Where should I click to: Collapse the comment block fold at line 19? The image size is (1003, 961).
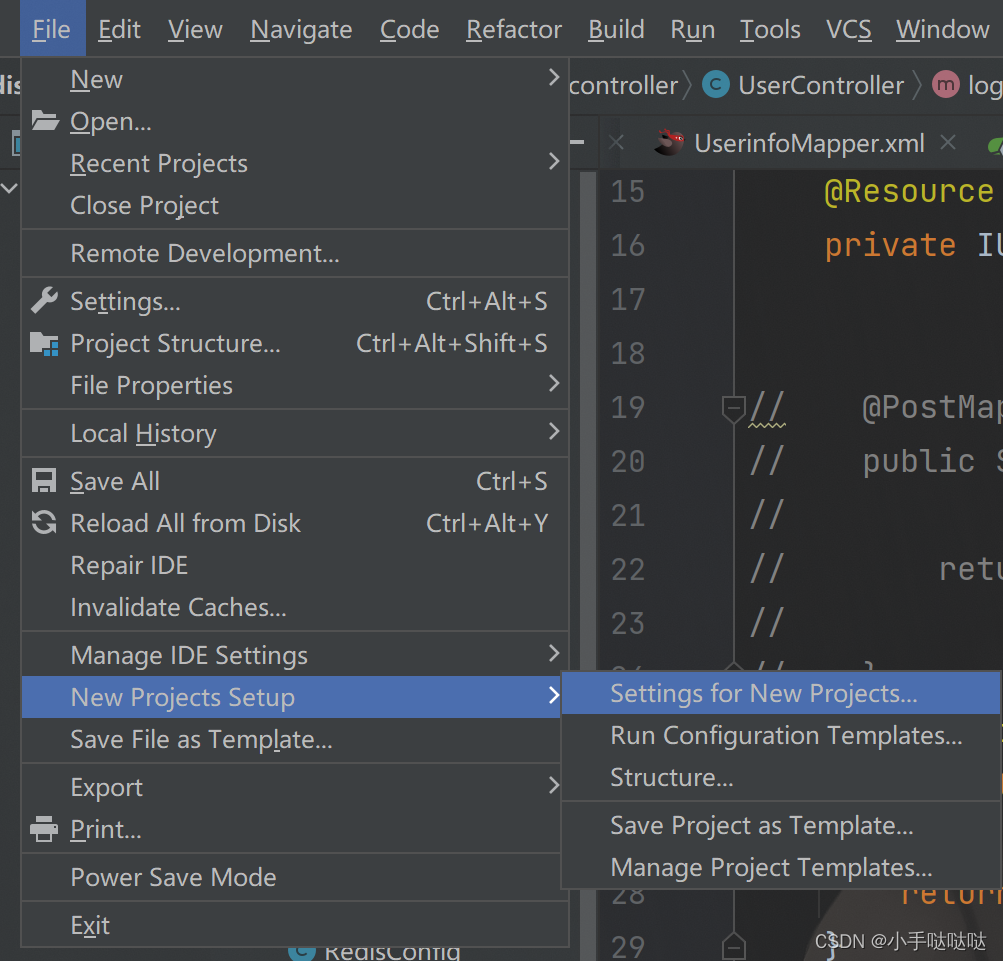tap(733, 408)
